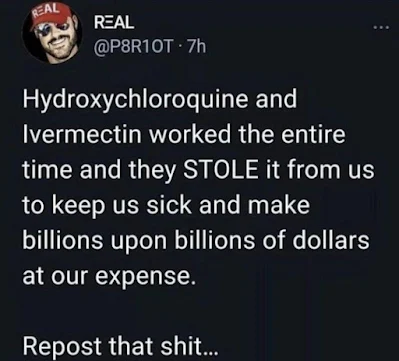Image resolution: width=399 pixels, height=361 pixels.
Task: Click the red REAL cap in avatar
Action: (x=47, y=17)
